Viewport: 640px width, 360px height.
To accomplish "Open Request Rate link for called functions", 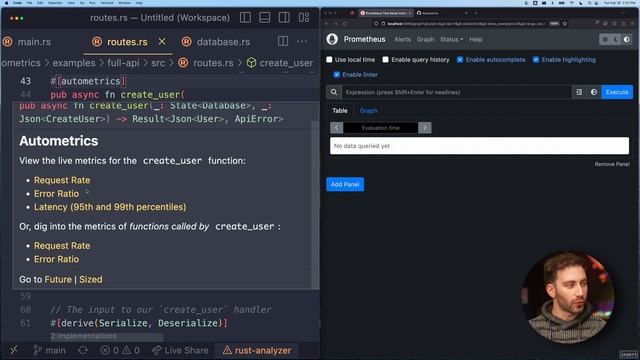I will click(x=62, y=246).
